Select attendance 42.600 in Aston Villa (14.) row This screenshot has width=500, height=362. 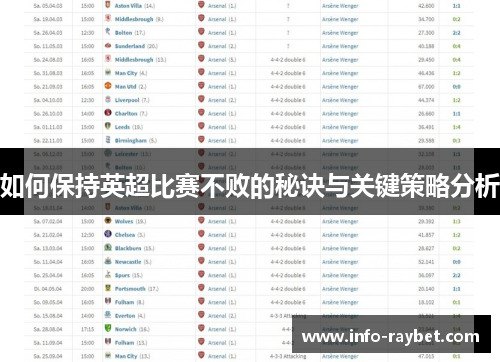[x=426, y=6]
